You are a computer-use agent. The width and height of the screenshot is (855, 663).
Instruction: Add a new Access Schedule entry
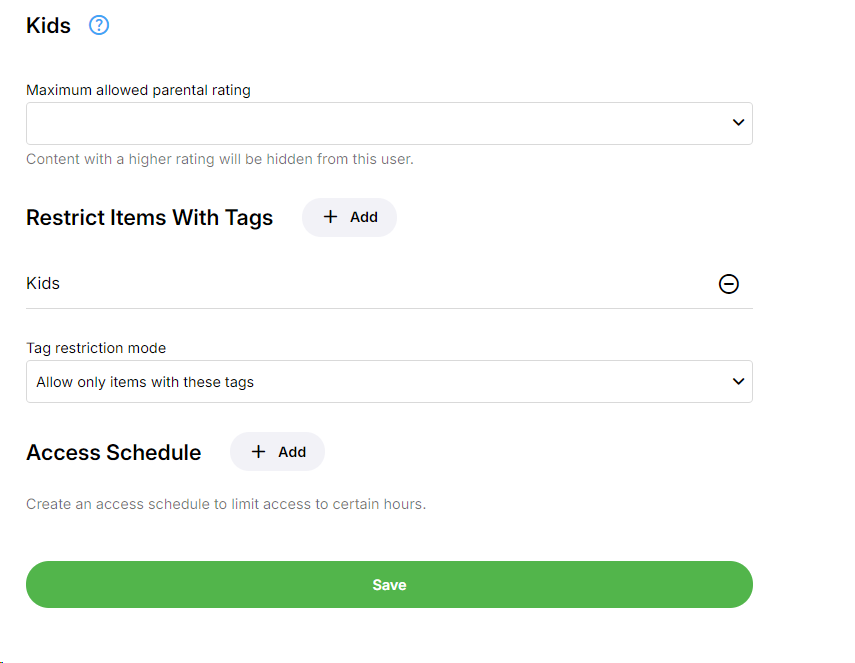coord(277,452)
